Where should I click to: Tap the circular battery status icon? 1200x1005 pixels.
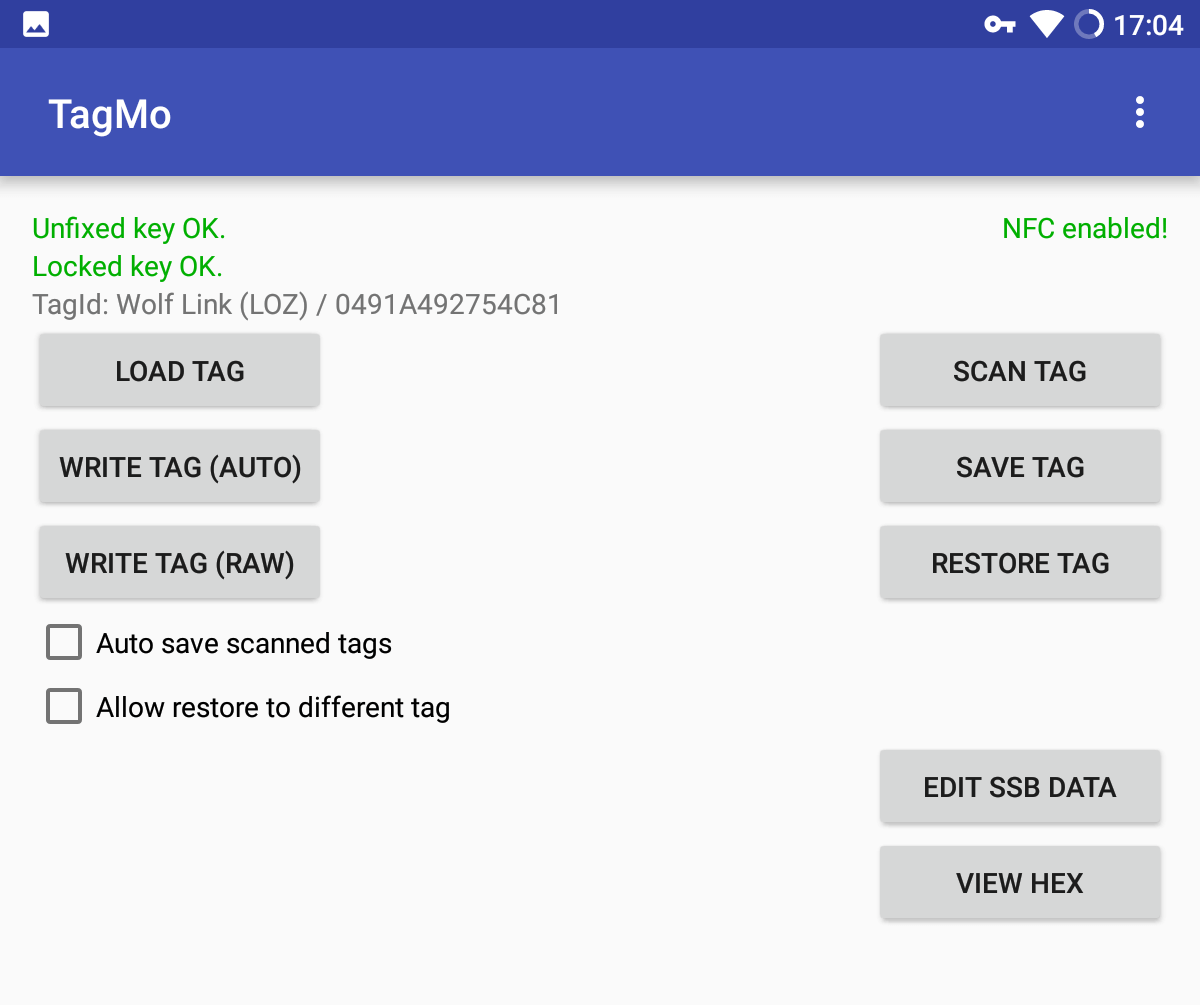[1089, 24]
